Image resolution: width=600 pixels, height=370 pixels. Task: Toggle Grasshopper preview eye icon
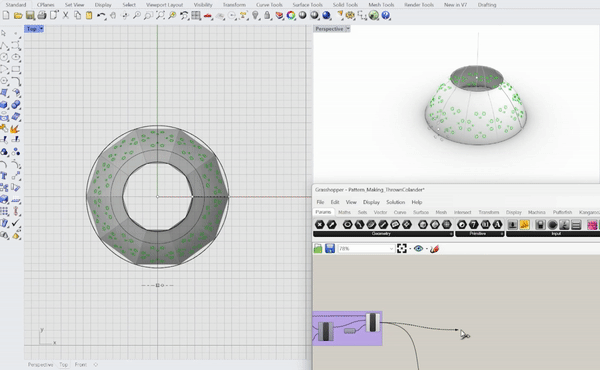418,249
